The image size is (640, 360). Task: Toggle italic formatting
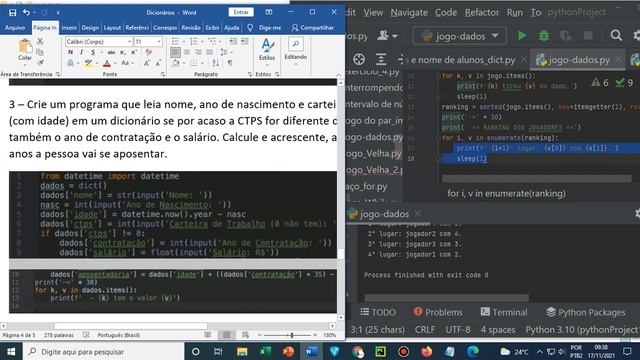82,52
